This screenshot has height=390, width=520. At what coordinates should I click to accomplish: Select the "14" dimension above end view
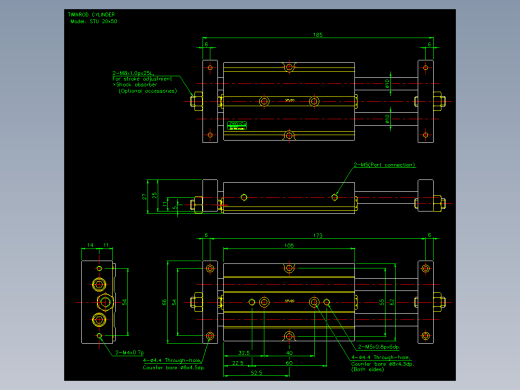coord(90,245)
